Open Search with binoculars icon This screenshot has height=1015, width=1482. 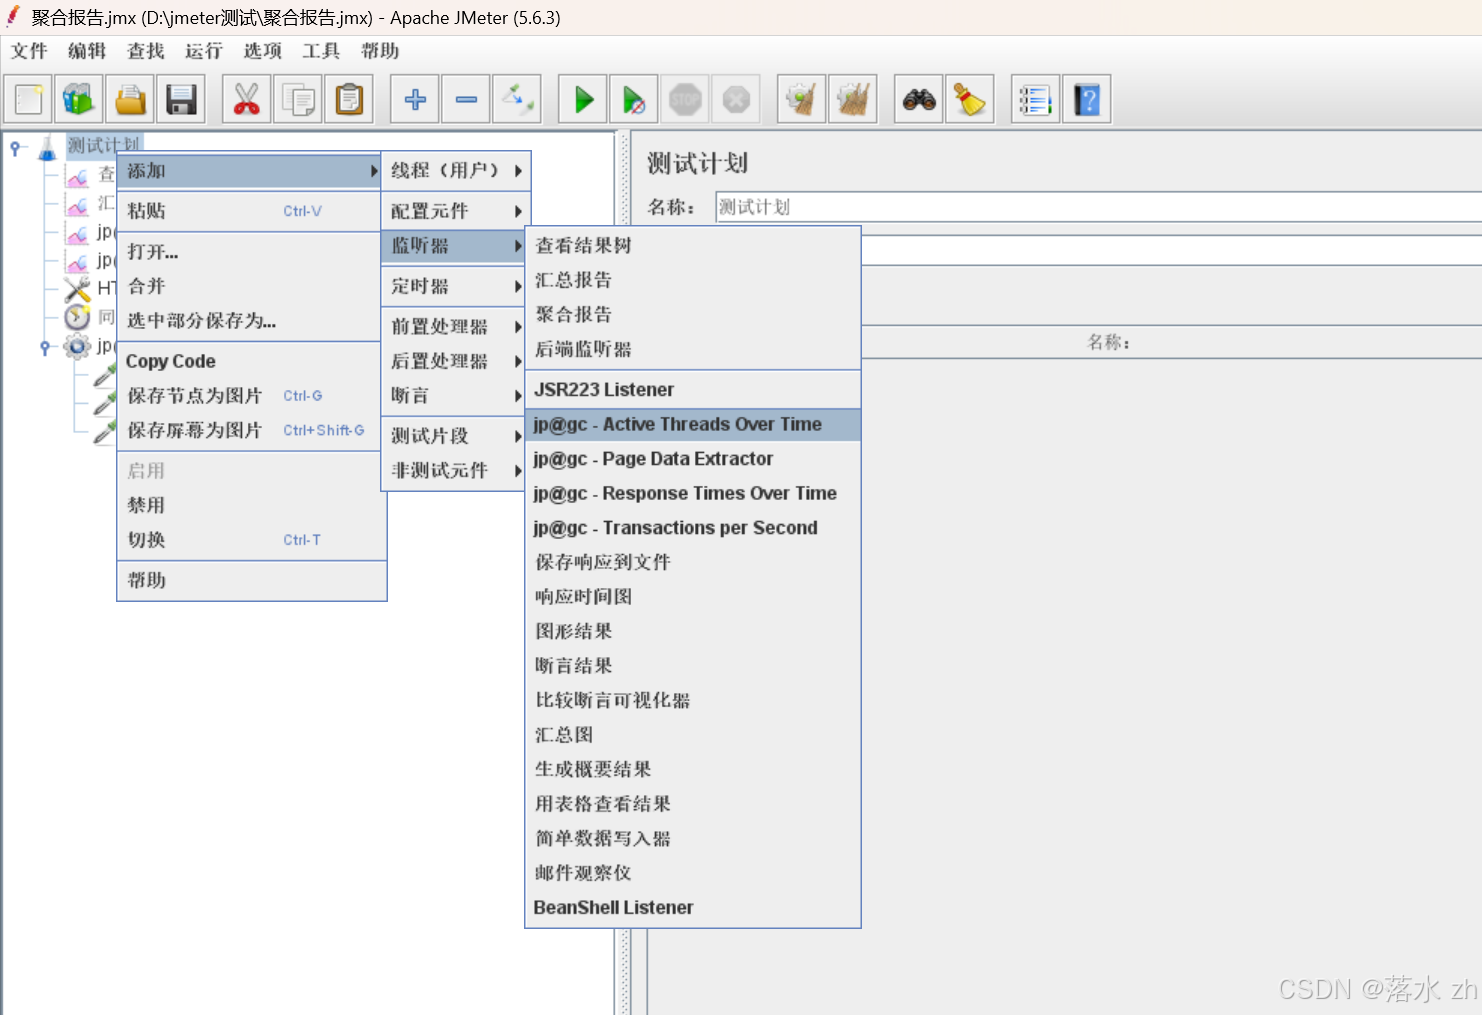pyautogui.click(x=919, y=99)
